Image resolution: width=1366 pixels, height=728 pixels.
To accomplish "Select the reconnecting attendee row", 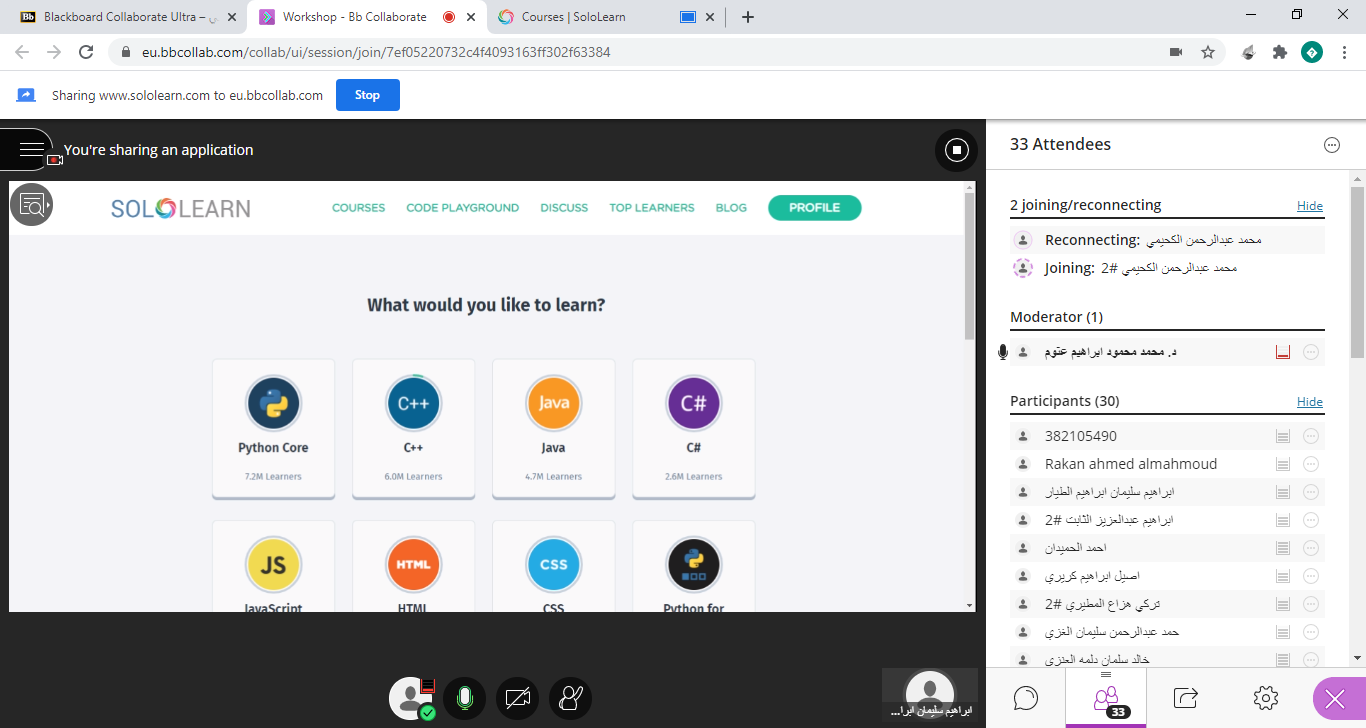I will coord(1167,240).
